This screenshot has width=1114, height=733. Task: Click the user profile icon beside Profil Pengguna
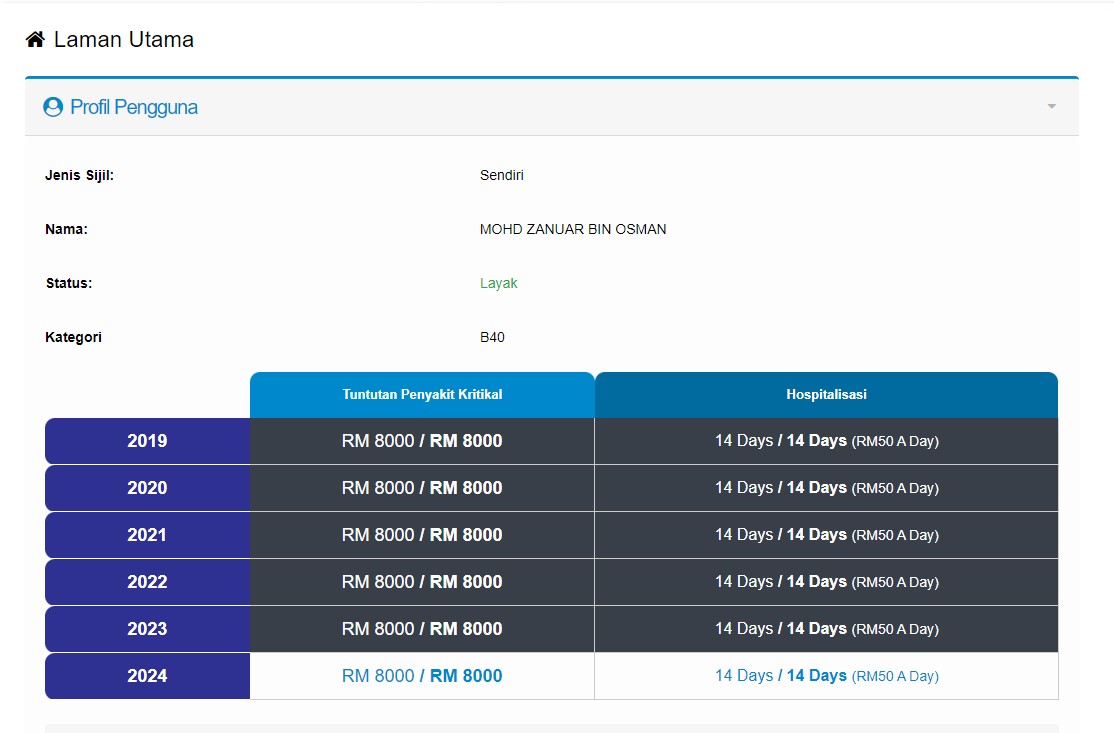(x=53, y=107)
